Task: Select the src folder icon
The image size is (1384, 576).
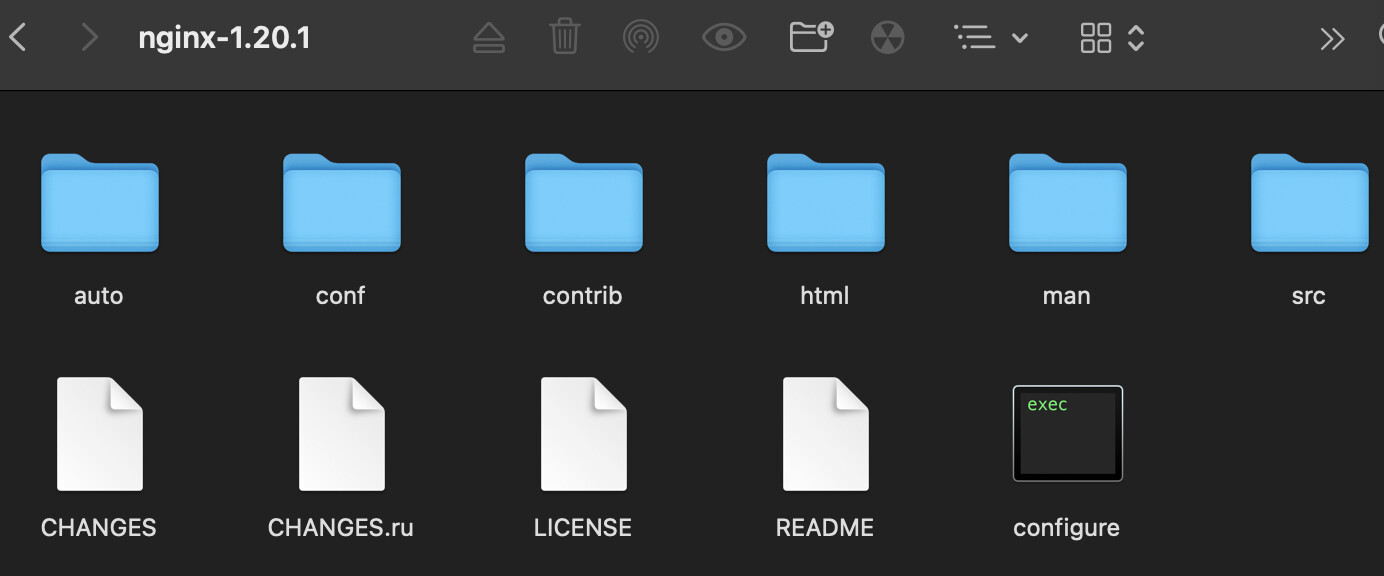Action: click(x=1310, y=202)
